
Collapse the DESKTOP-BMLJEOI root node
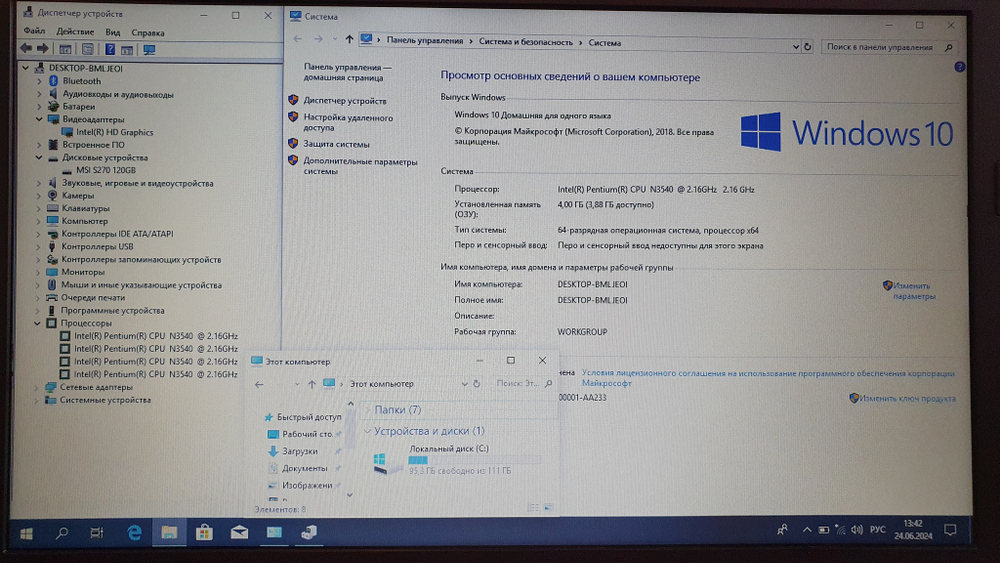pyautogui.click(x=25, y=68)
